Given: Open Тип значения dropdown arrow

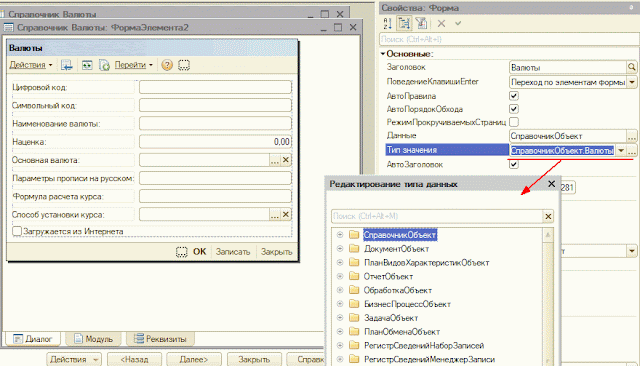Looking at the screenshot, I should tap(621, 150).
